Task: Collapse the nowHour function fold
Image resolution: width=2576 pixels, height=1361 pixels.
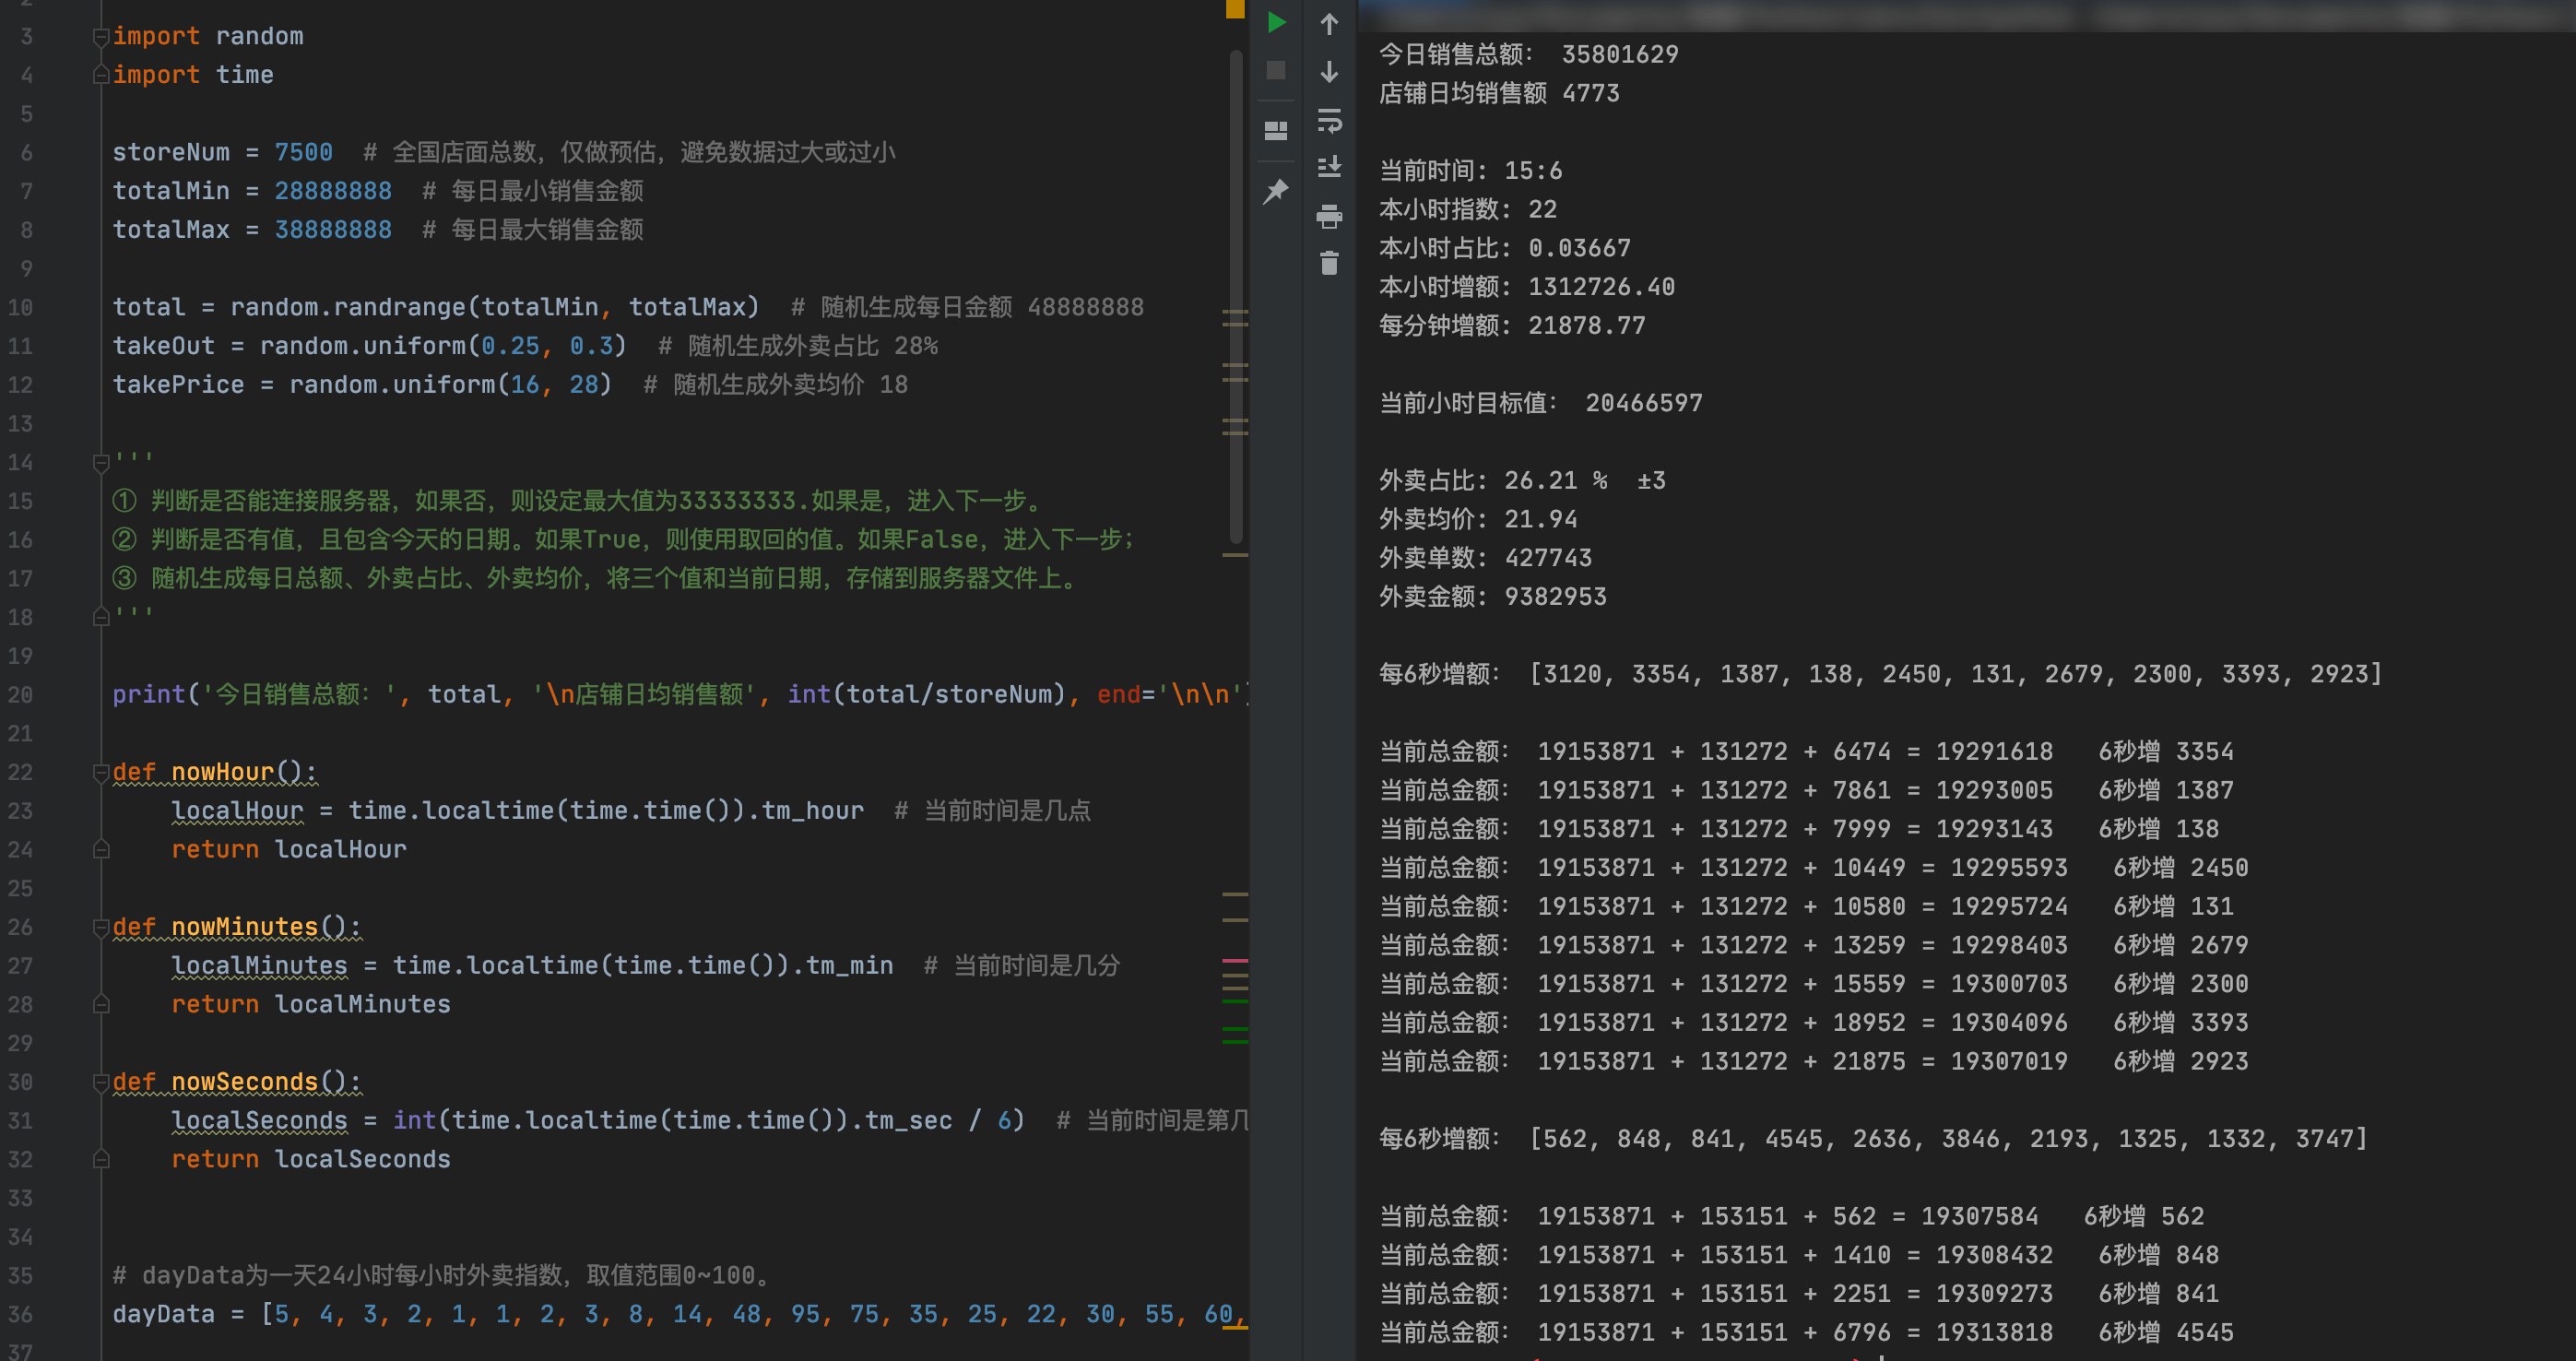Action: pos(101,772)
